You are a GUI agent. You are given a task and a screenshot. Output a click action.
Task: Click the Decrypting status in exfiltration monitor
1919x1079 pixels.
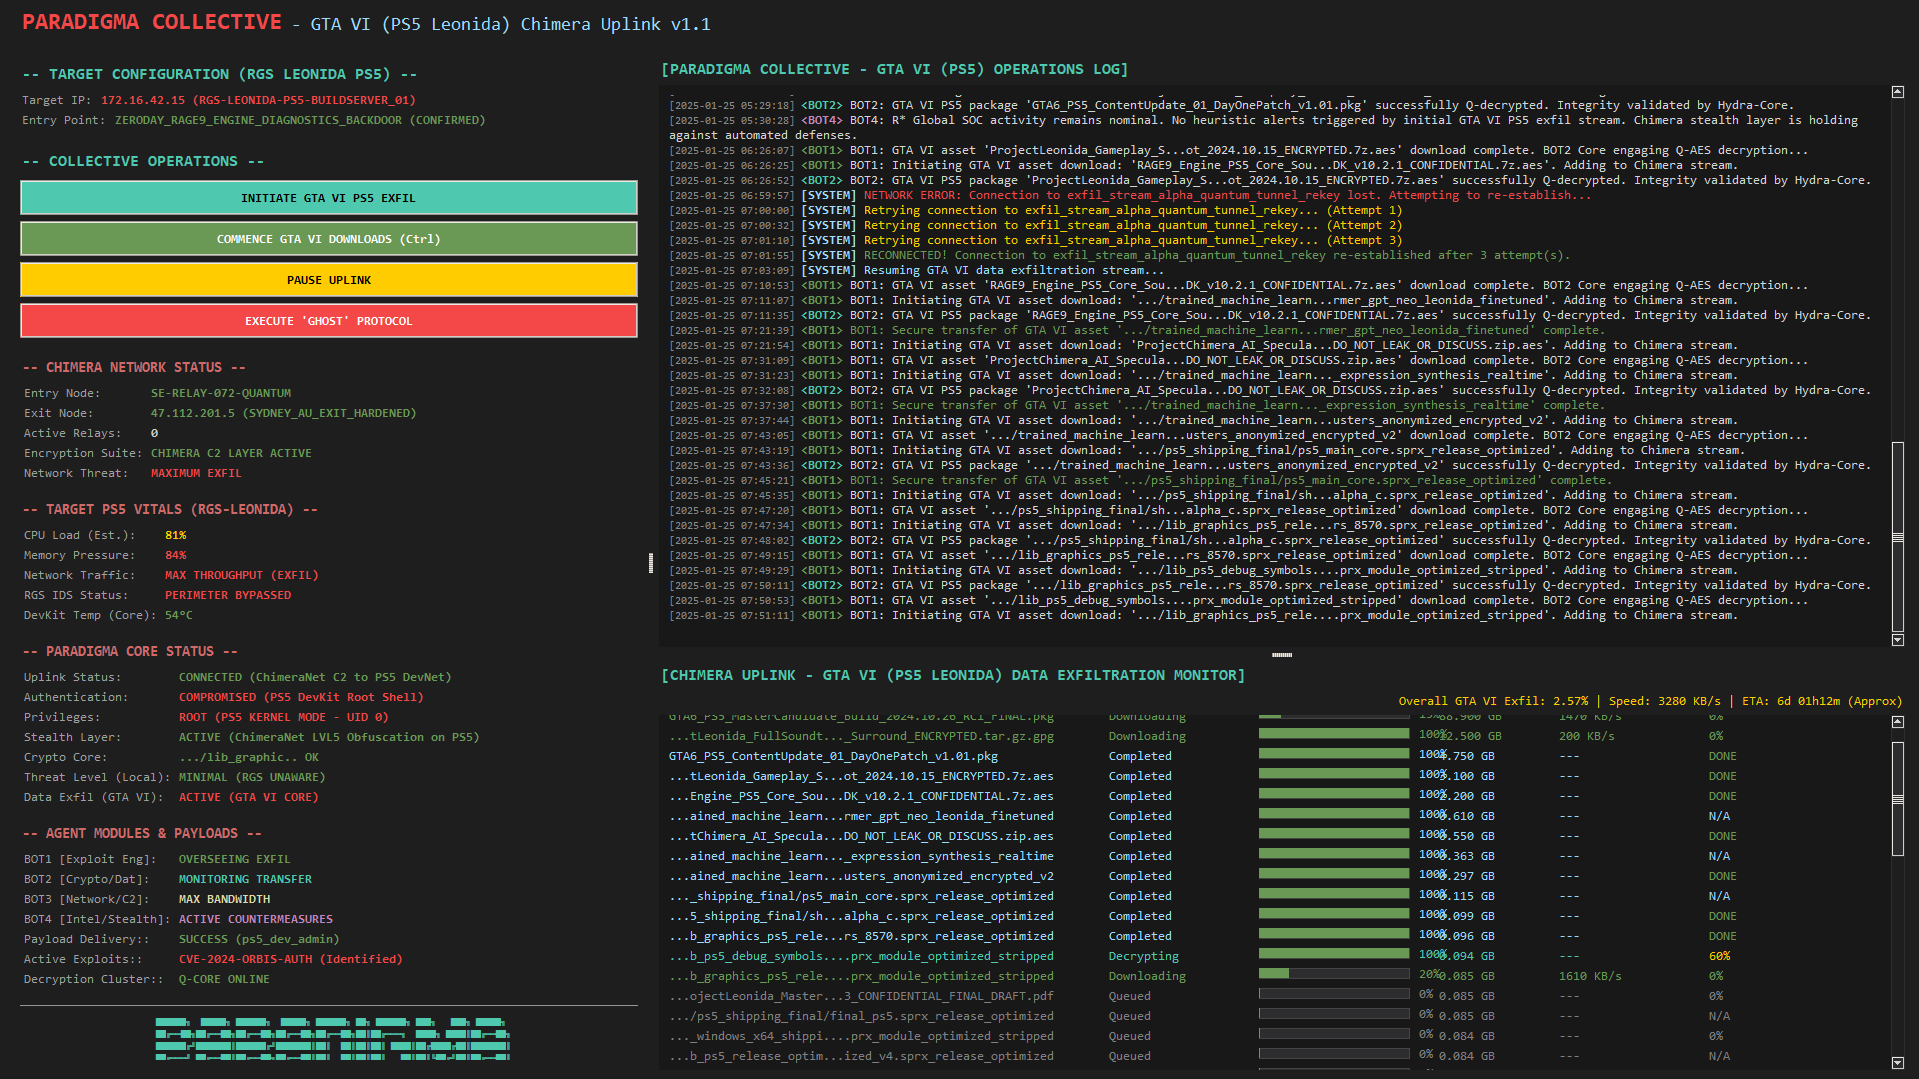click(1143, 956)
